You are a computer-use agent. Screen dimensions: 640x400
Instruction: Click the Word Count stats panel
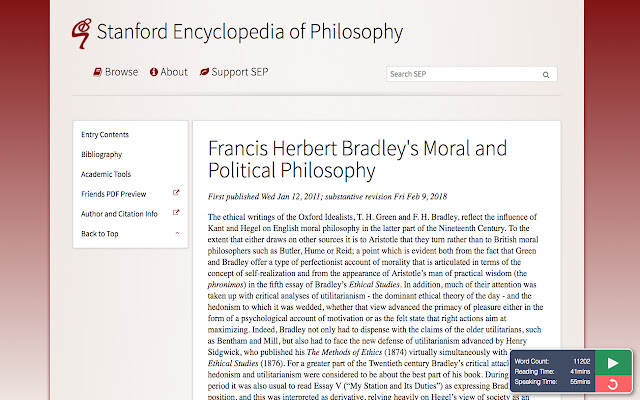pyautogui.click(x=552, y=371)
